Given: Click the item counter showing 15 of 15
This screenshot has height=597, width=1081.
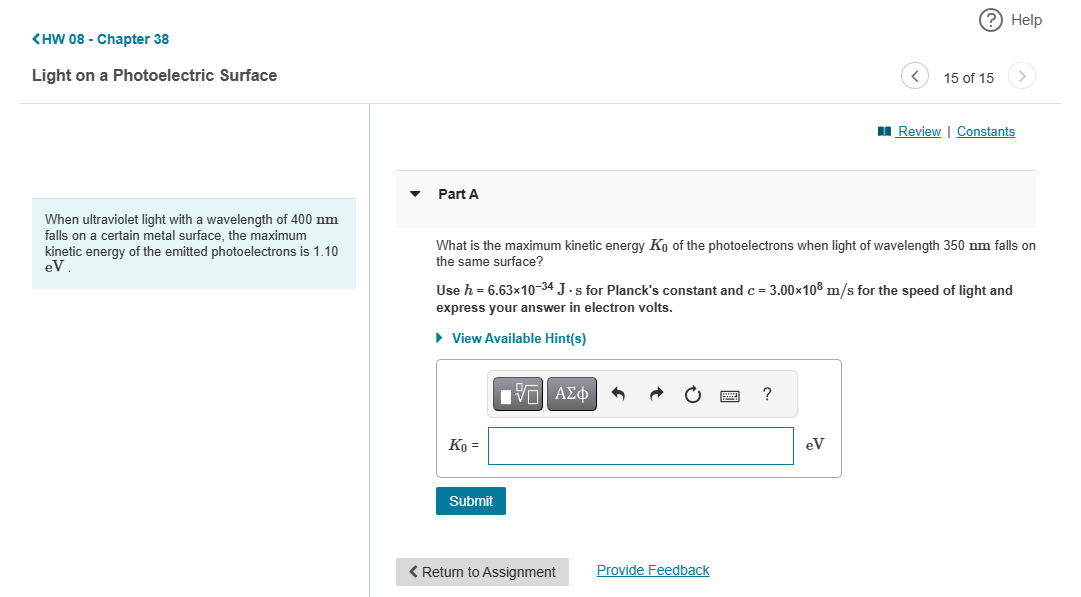Looking at the screenshot, I should 967,77.
